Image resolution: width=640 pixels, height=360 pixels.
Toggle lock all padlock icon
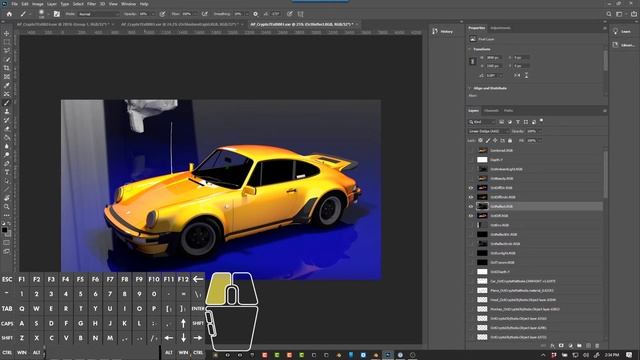coord(510,140)
